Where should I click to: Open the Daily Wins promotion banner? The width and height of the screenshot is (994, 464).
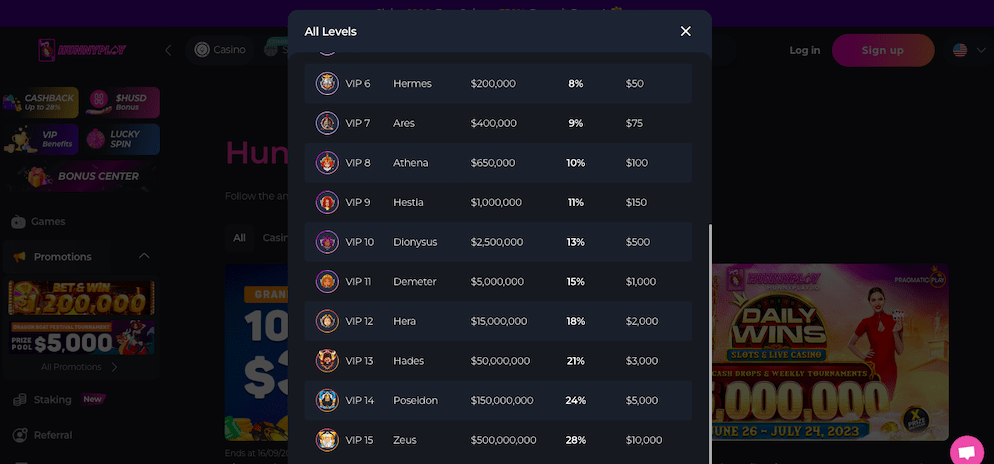click(x=830, y=352)
